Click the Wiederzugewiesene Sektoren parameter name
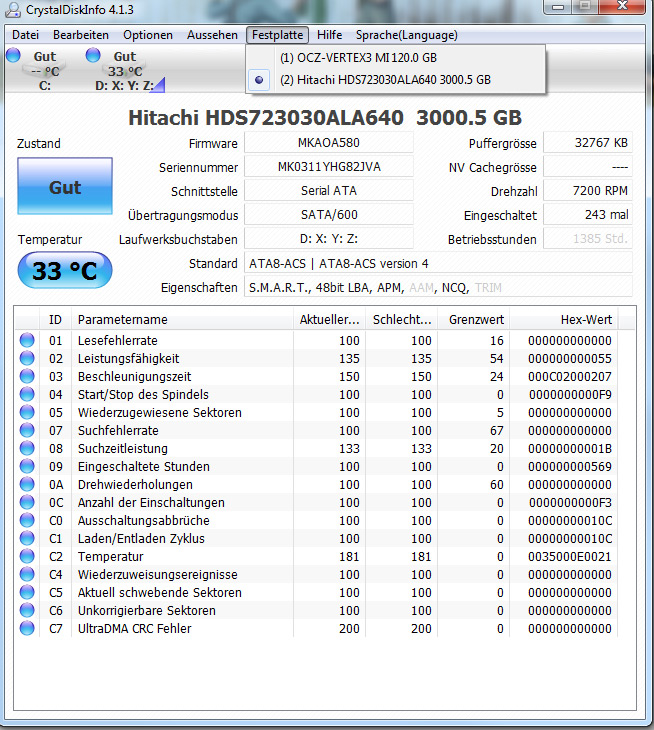The height and width of the screenshot is (730, 654). (x=160, y=412)
